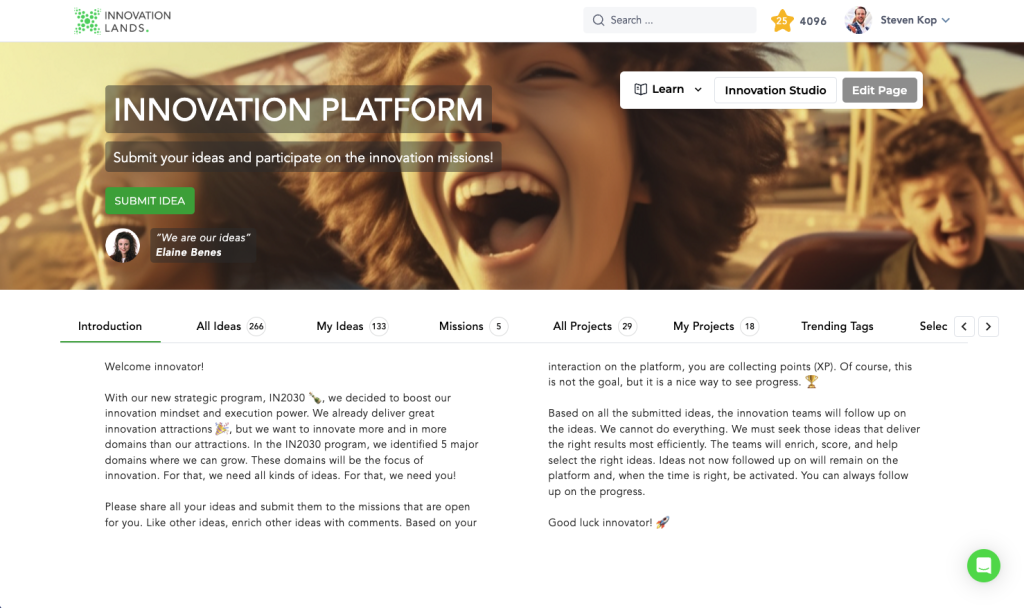This screenshot has height=608, width=1024.
Task: Click inside the Search input field
Action: (x=670, y=19)
